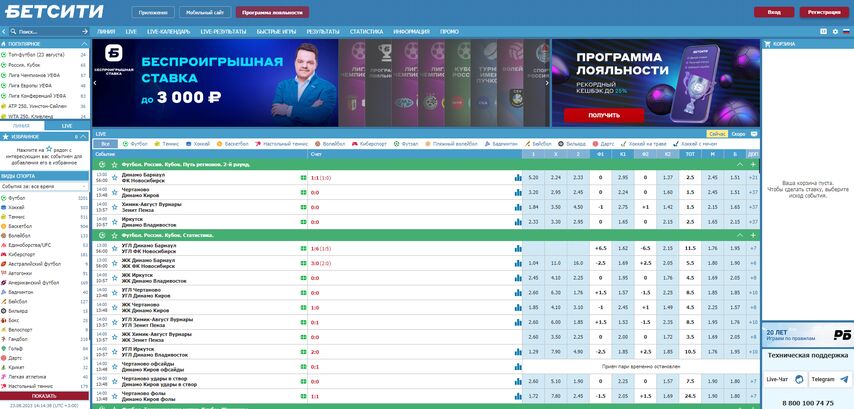Expand +37 extra markets for Чертаново match
Image resolution: width=854 pixels, height=409 pixels.
(753, 192)
